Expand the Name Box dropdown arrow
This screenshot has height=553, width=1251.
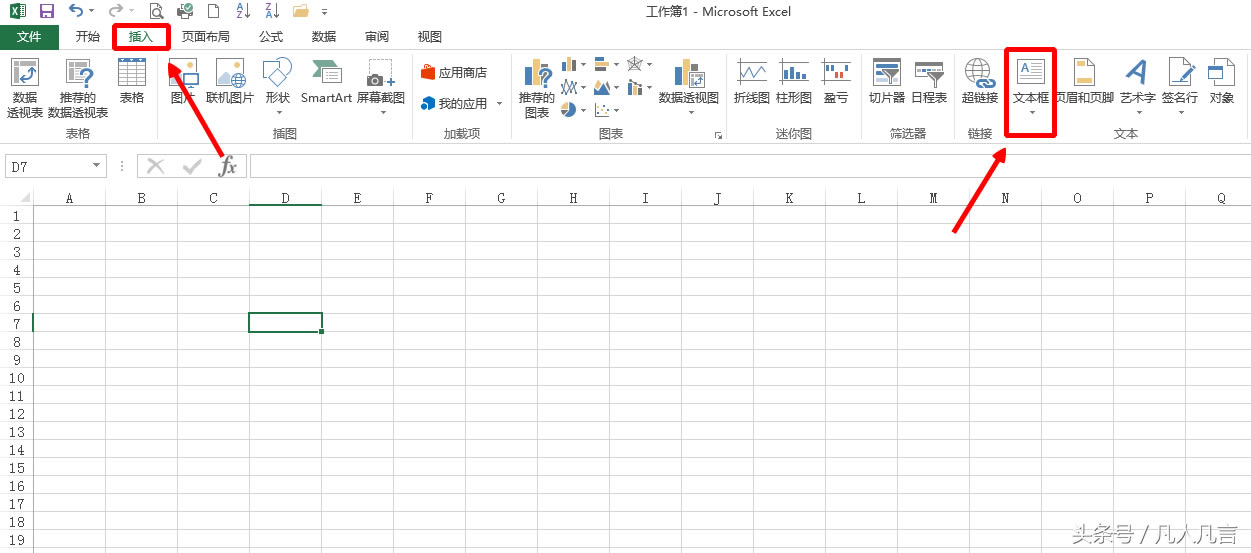(97, 166)
